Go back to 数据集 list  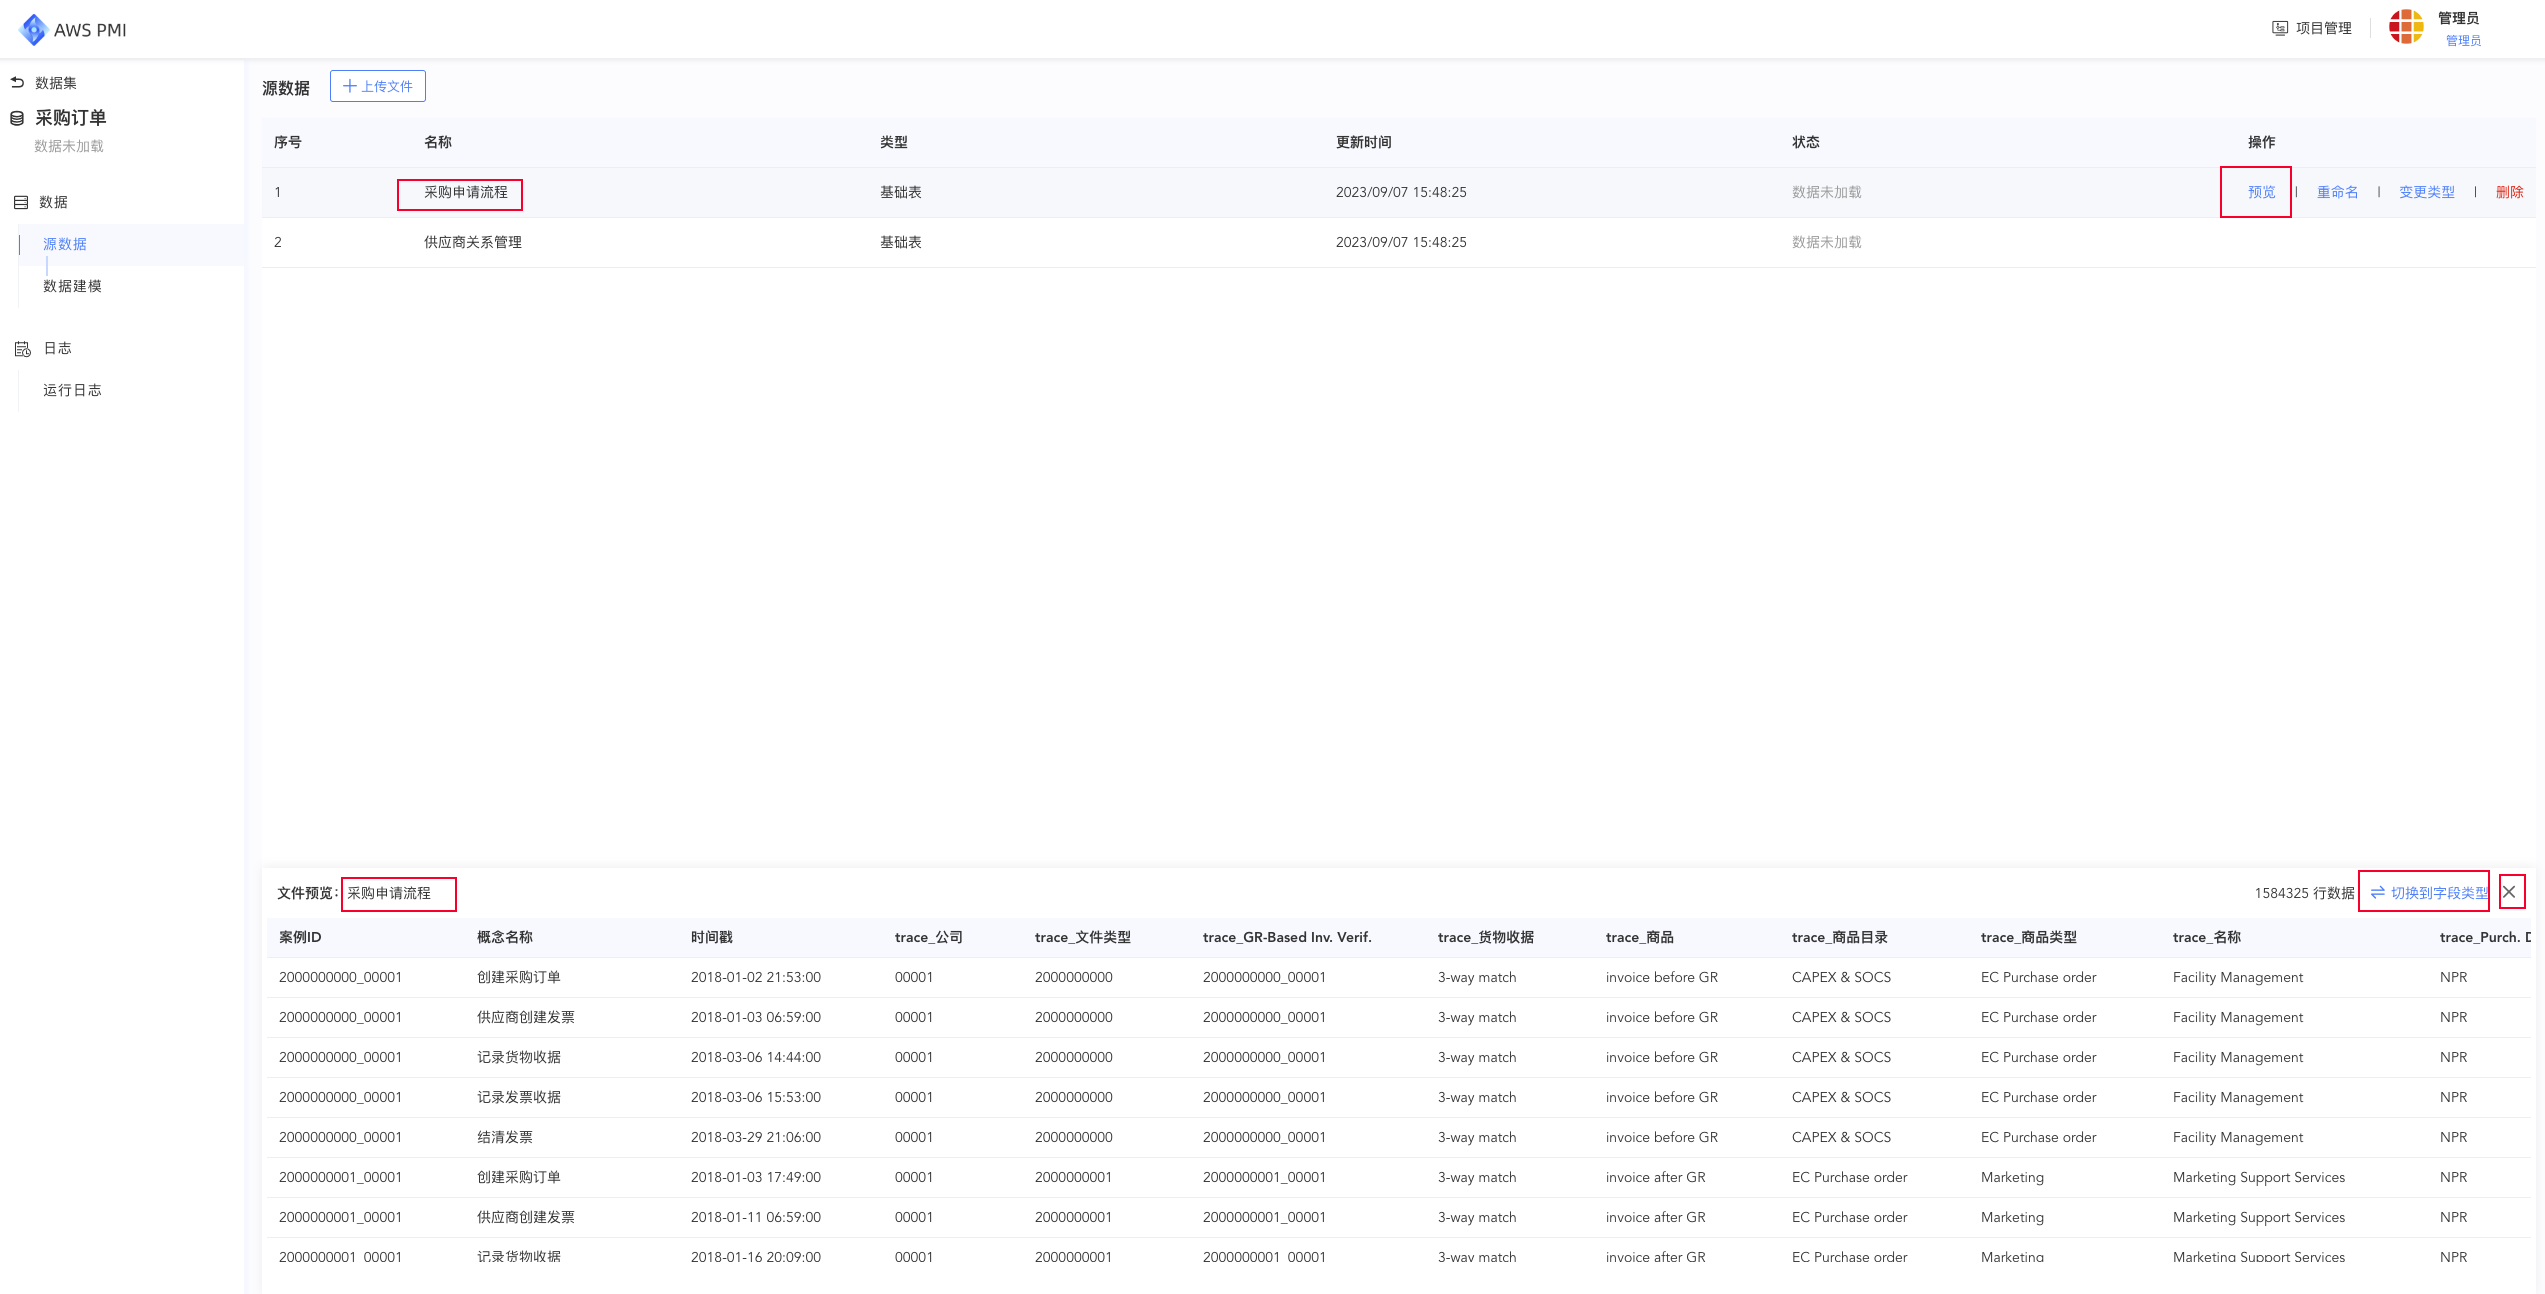click(x=56, y=83)
